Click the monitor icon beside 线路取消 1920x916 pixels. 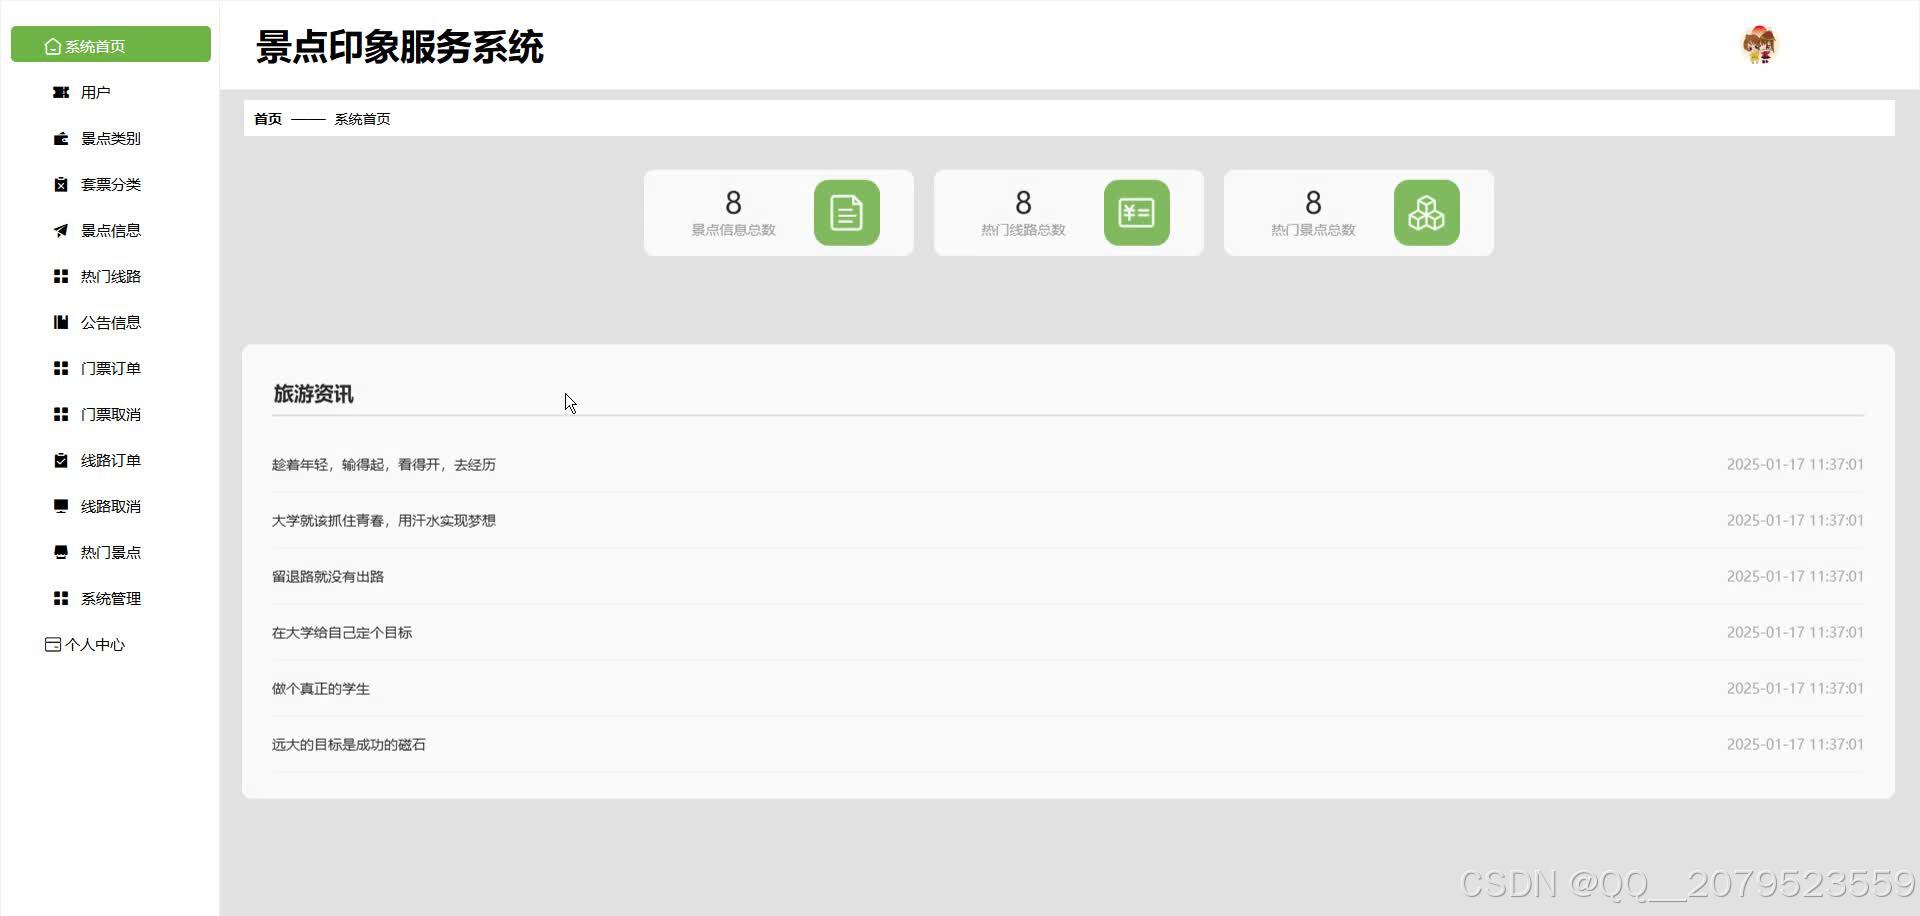point(61,506)
